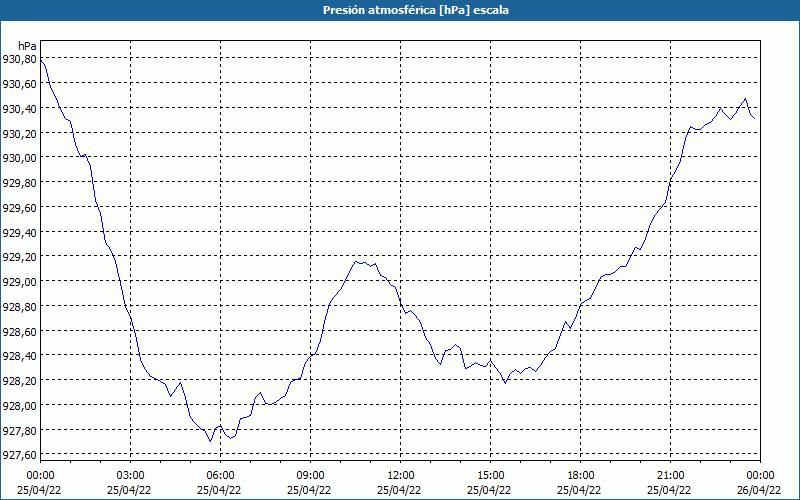Click the 929,20 y-axis value

tap(19, 257)
